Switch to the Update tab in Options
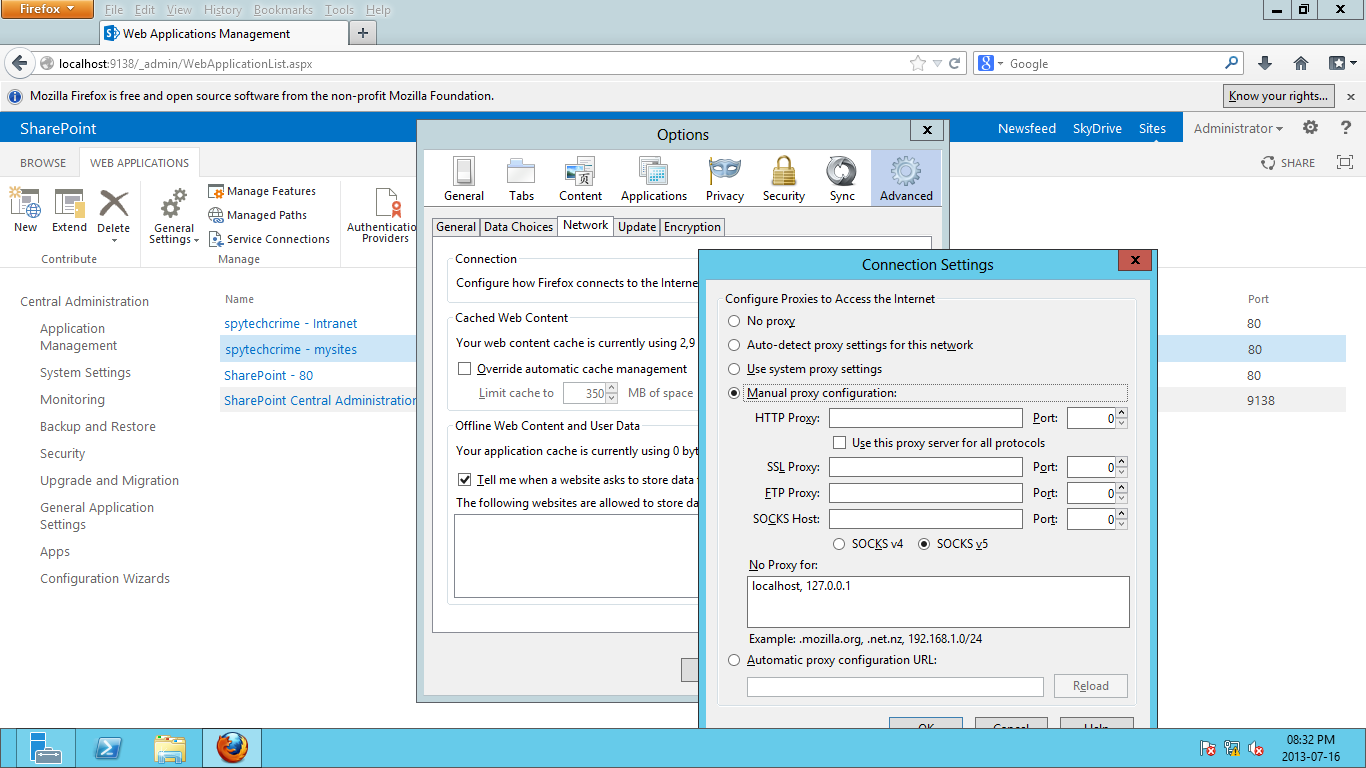Viewport: 1366px width, 768px height. [x=637, y=227]
